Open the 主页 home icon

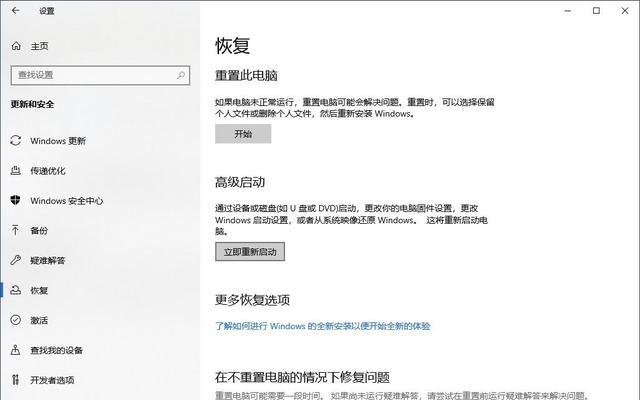pos(16,46)
